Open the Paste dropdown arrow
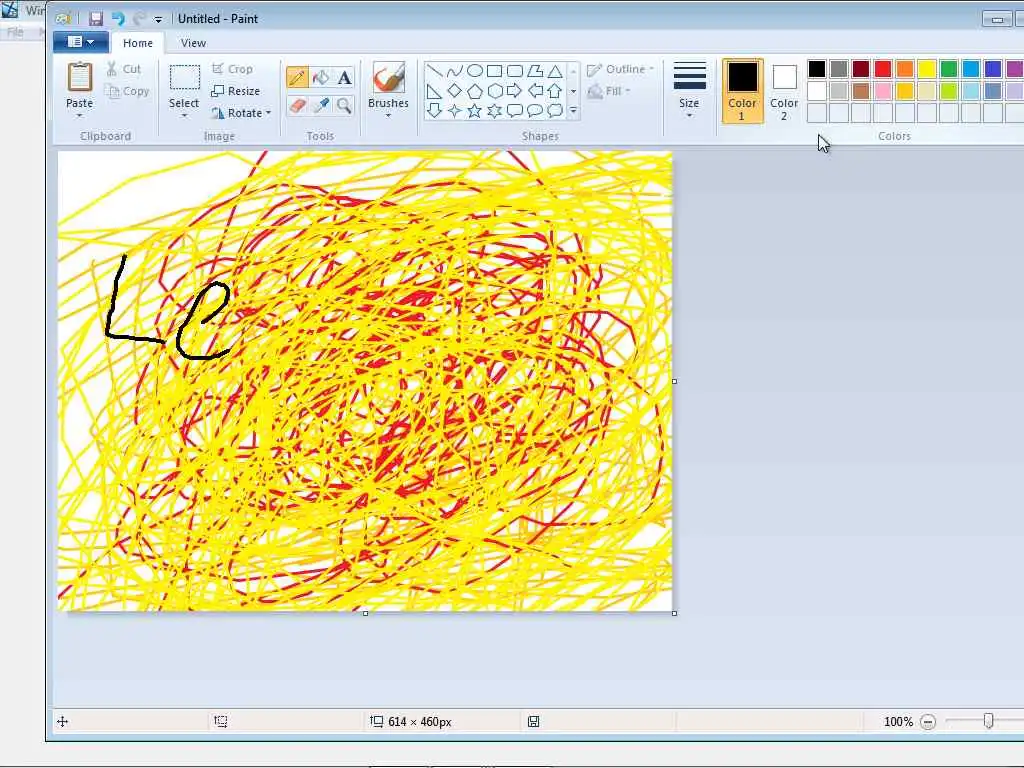This screenshot has width=1024, height=768. click(x=80, y=116)
